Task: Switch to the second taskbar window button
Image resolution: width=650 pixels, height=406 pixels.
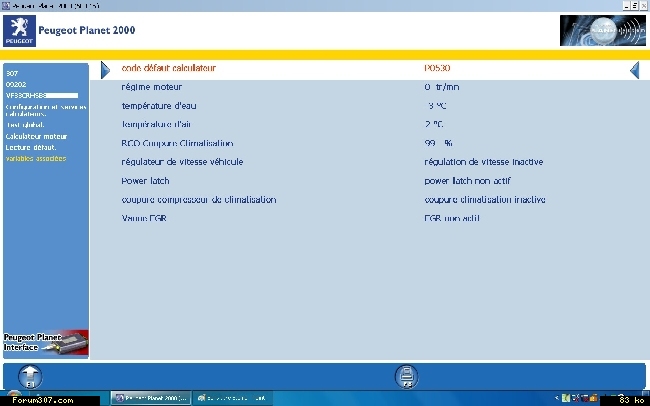Action: pyautogui.click(x=232, y=398)
